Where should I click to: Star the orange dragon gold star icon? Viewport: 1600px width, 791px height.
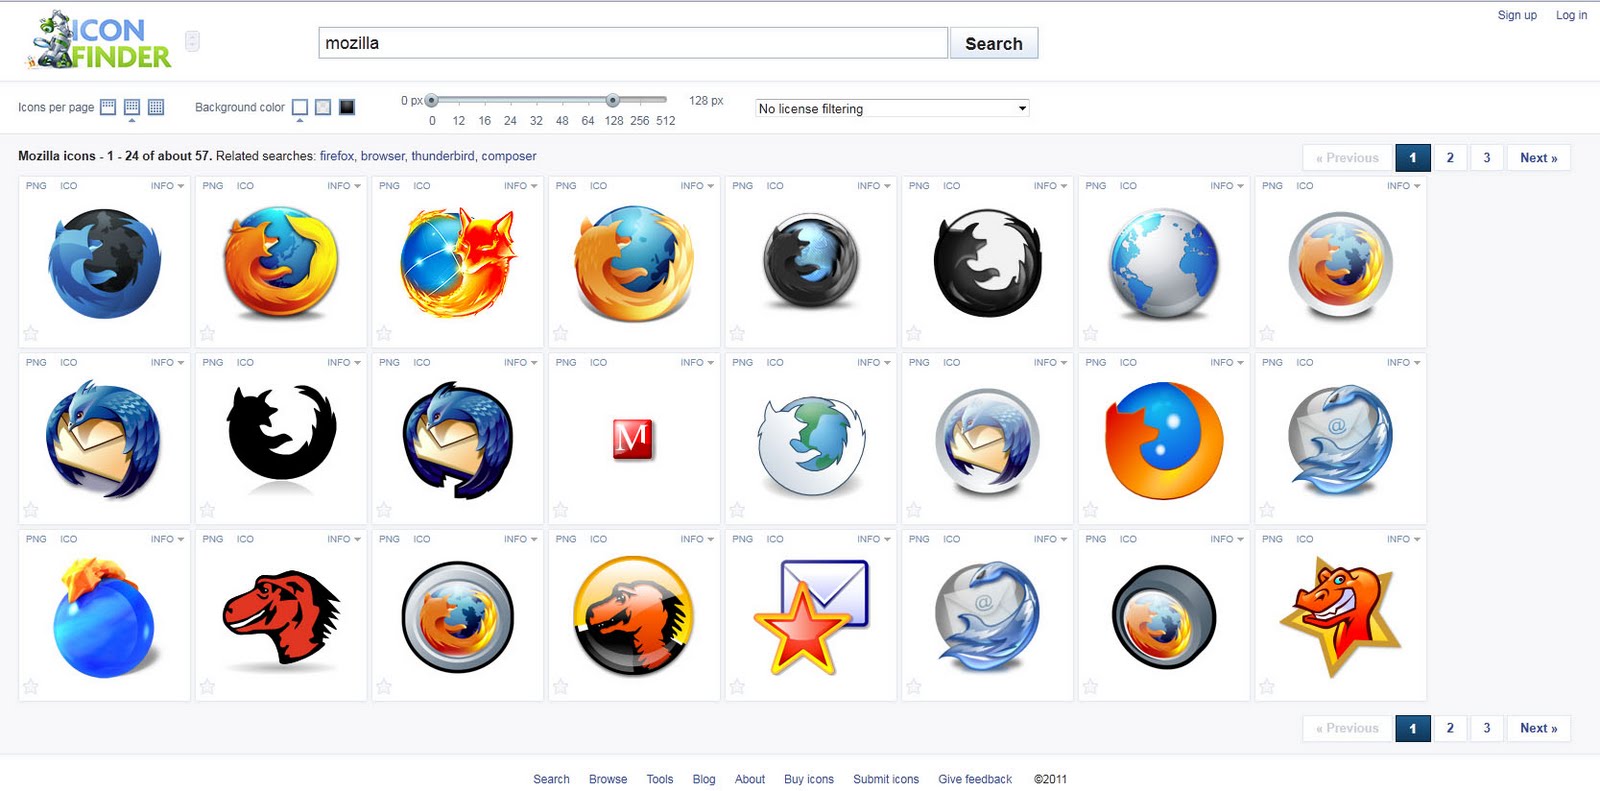[1267, 686]
